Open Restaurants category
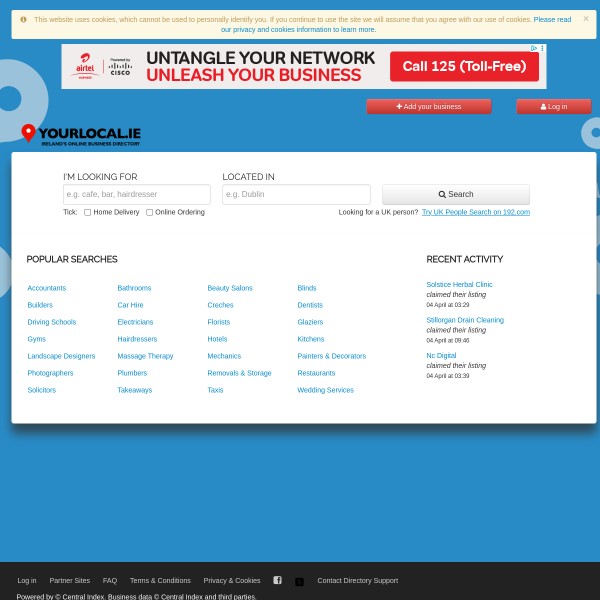 [316, 373]
